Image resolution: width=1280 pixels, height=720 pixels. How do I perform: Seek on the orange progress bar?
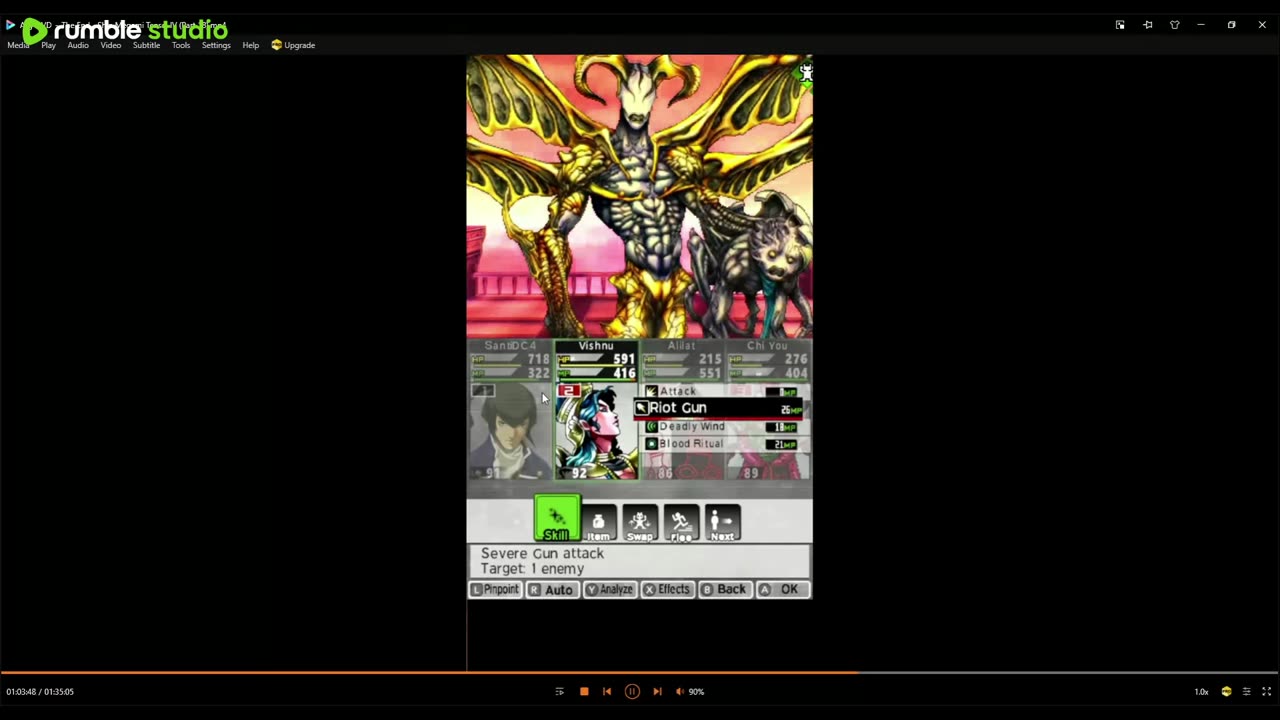(640, 672)
